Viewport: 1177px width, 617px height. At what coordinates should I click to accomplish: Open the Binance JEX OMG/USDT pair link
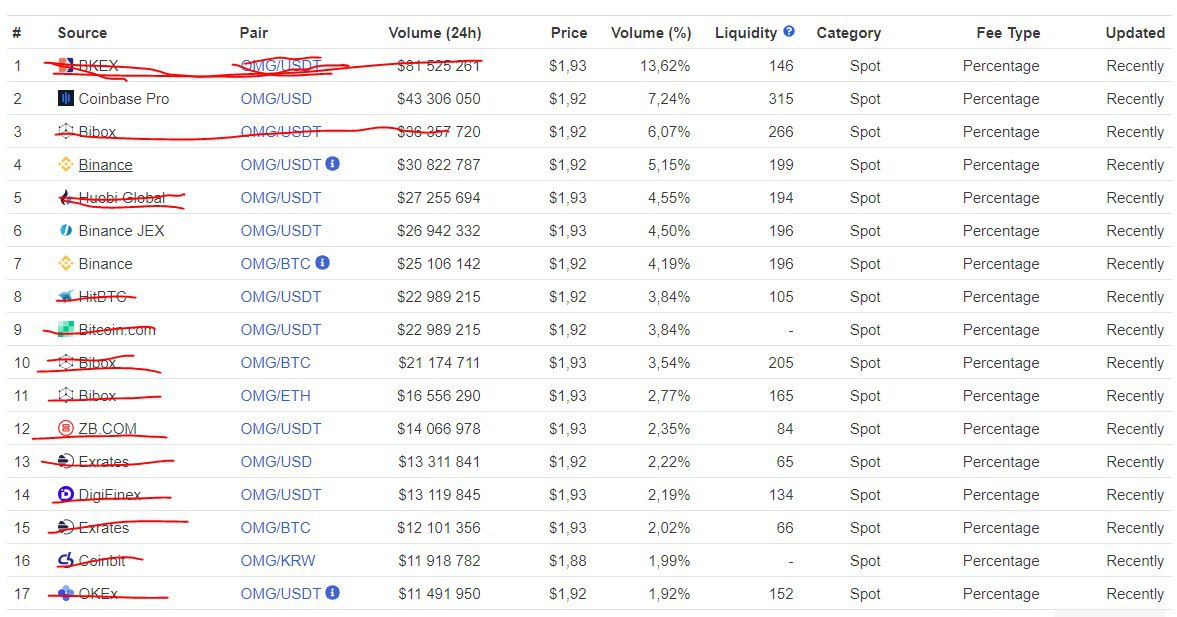pos(281,231)
